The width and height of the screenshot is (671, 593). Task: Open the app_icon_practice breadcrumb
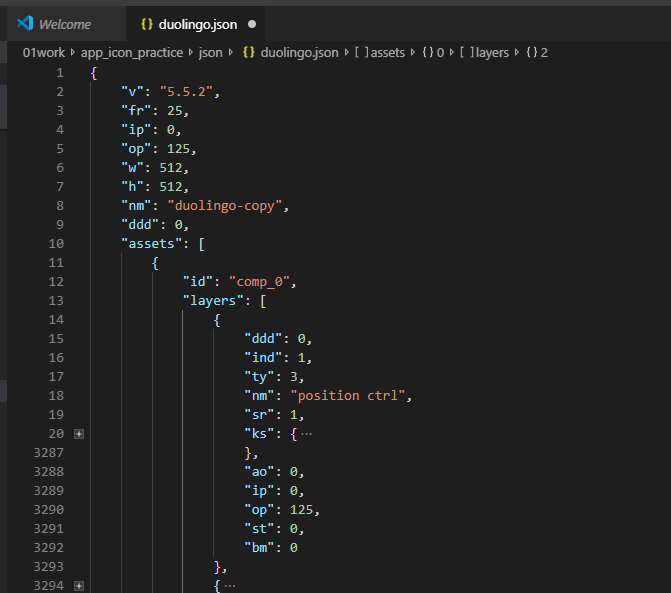[132, 52]
